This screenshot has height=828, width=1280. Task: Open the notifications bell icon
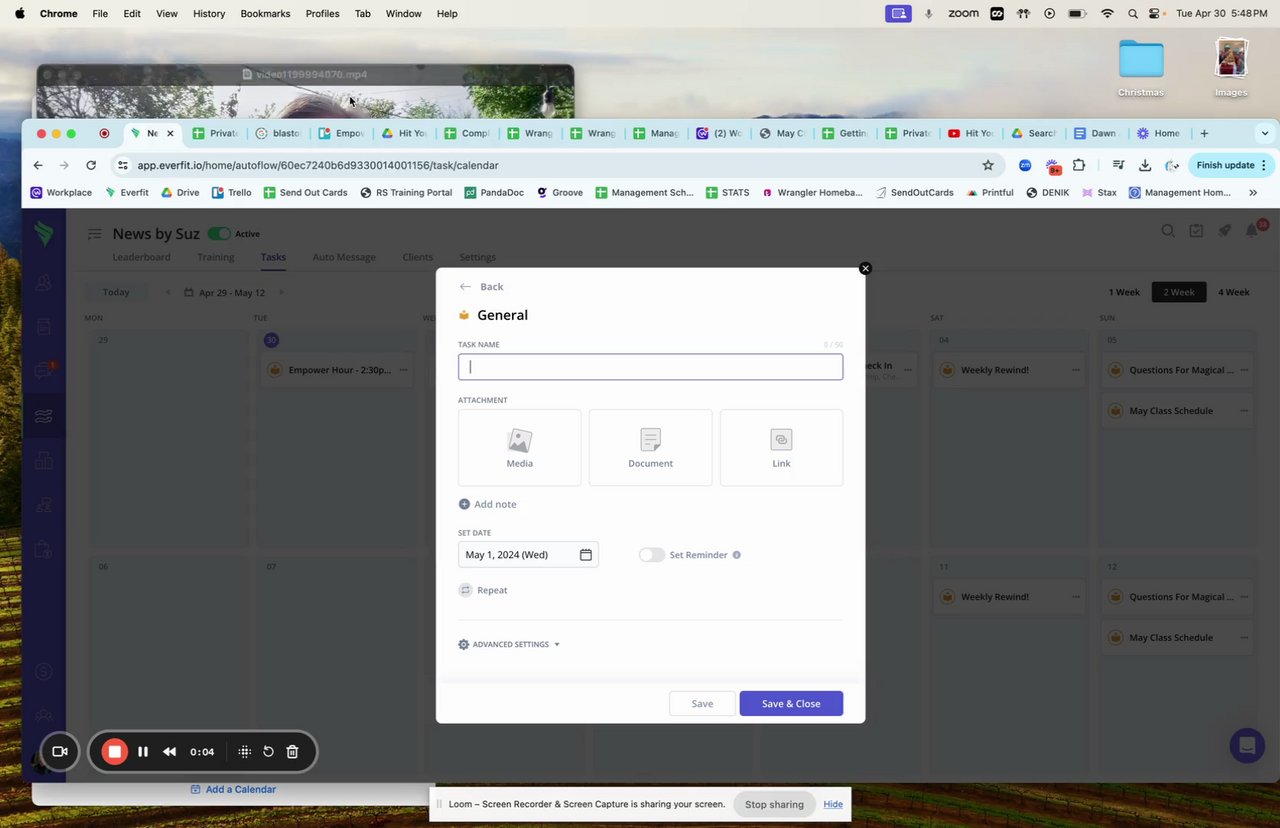[1252, 231]
